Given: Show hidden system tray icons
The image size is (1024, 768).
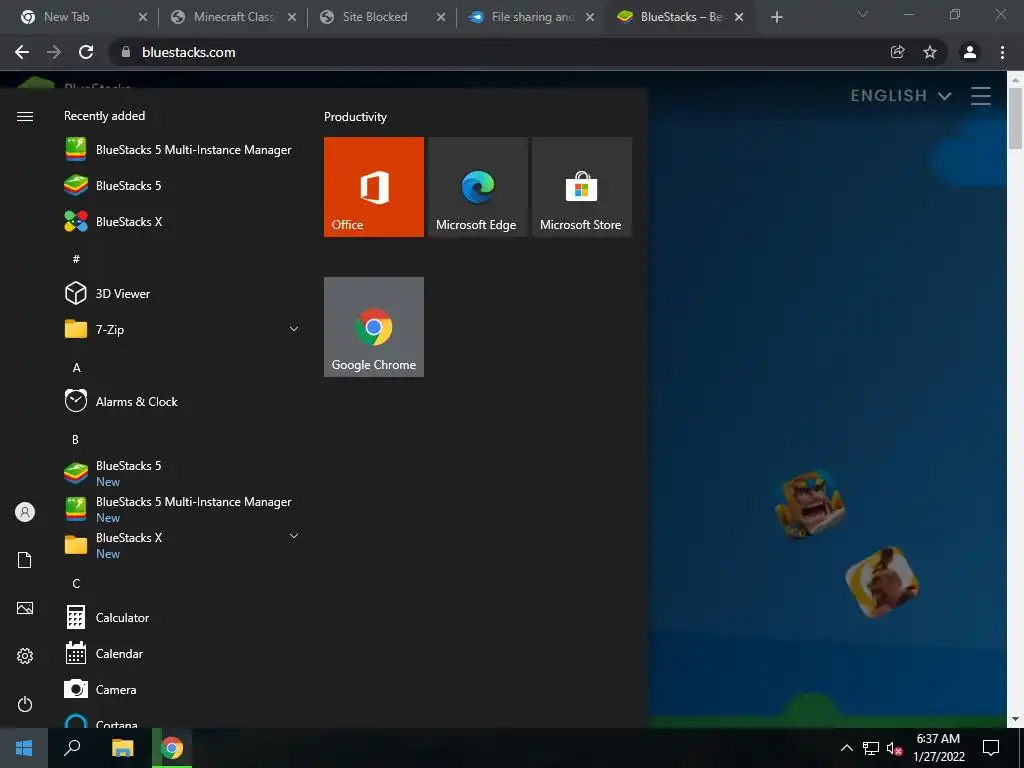Looking at the screenshot, I should pos(846,748).
